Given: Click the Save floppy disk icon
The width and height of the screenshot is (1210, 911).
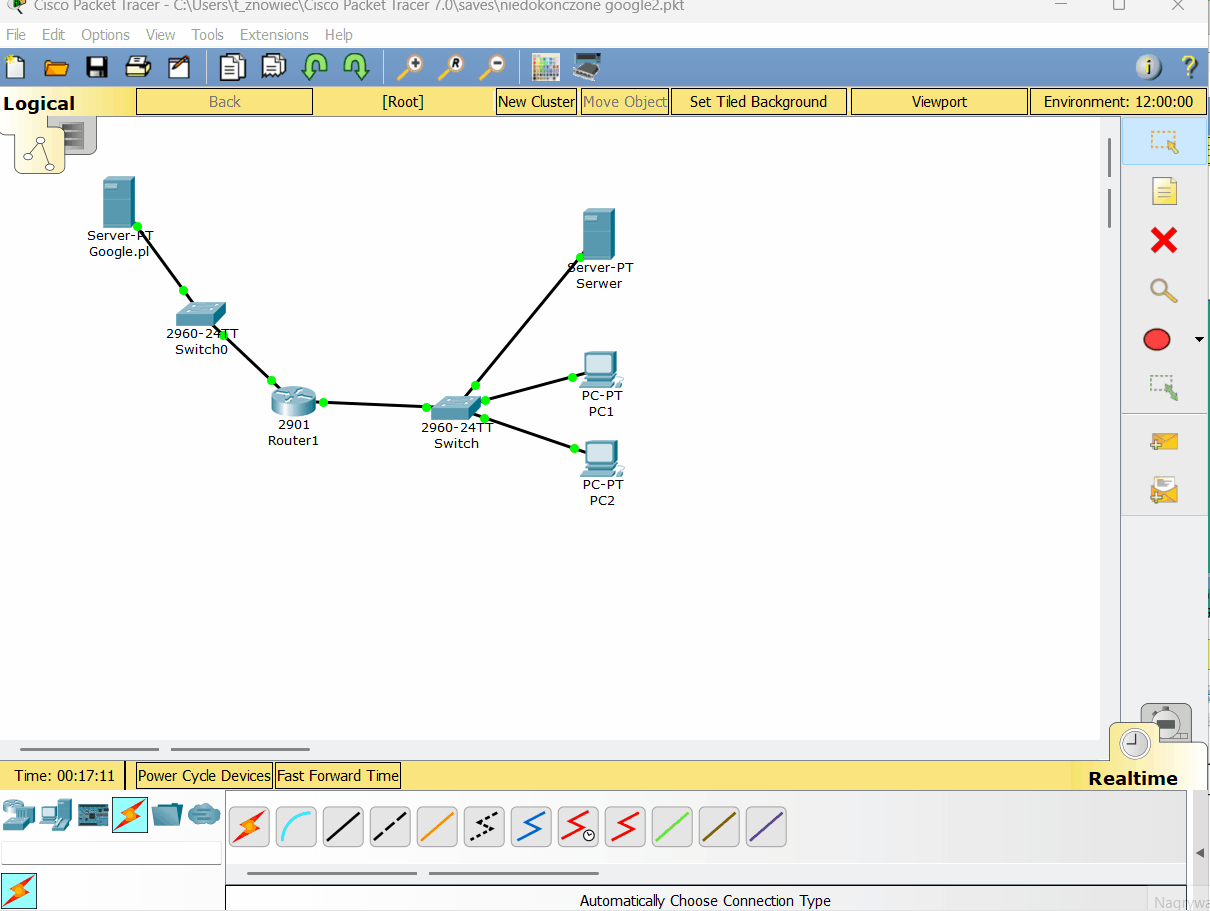Looking at the screenshot, I should [x=97, y=67].
